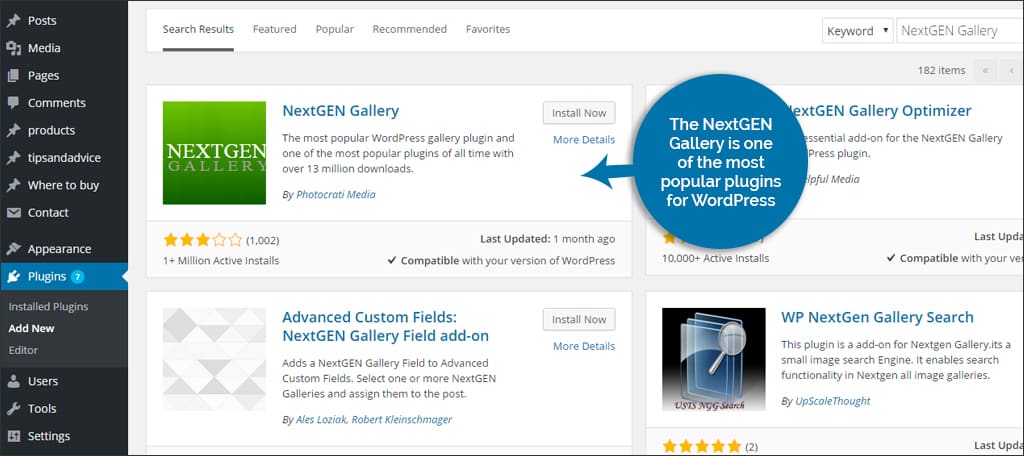Click the 182 items count text

942,71
